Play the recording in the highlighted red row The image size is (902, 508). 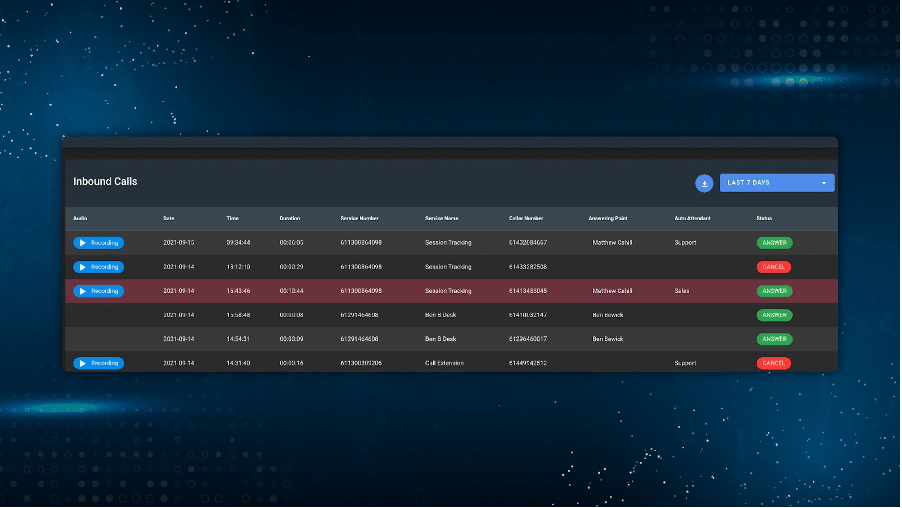[98, 291]
